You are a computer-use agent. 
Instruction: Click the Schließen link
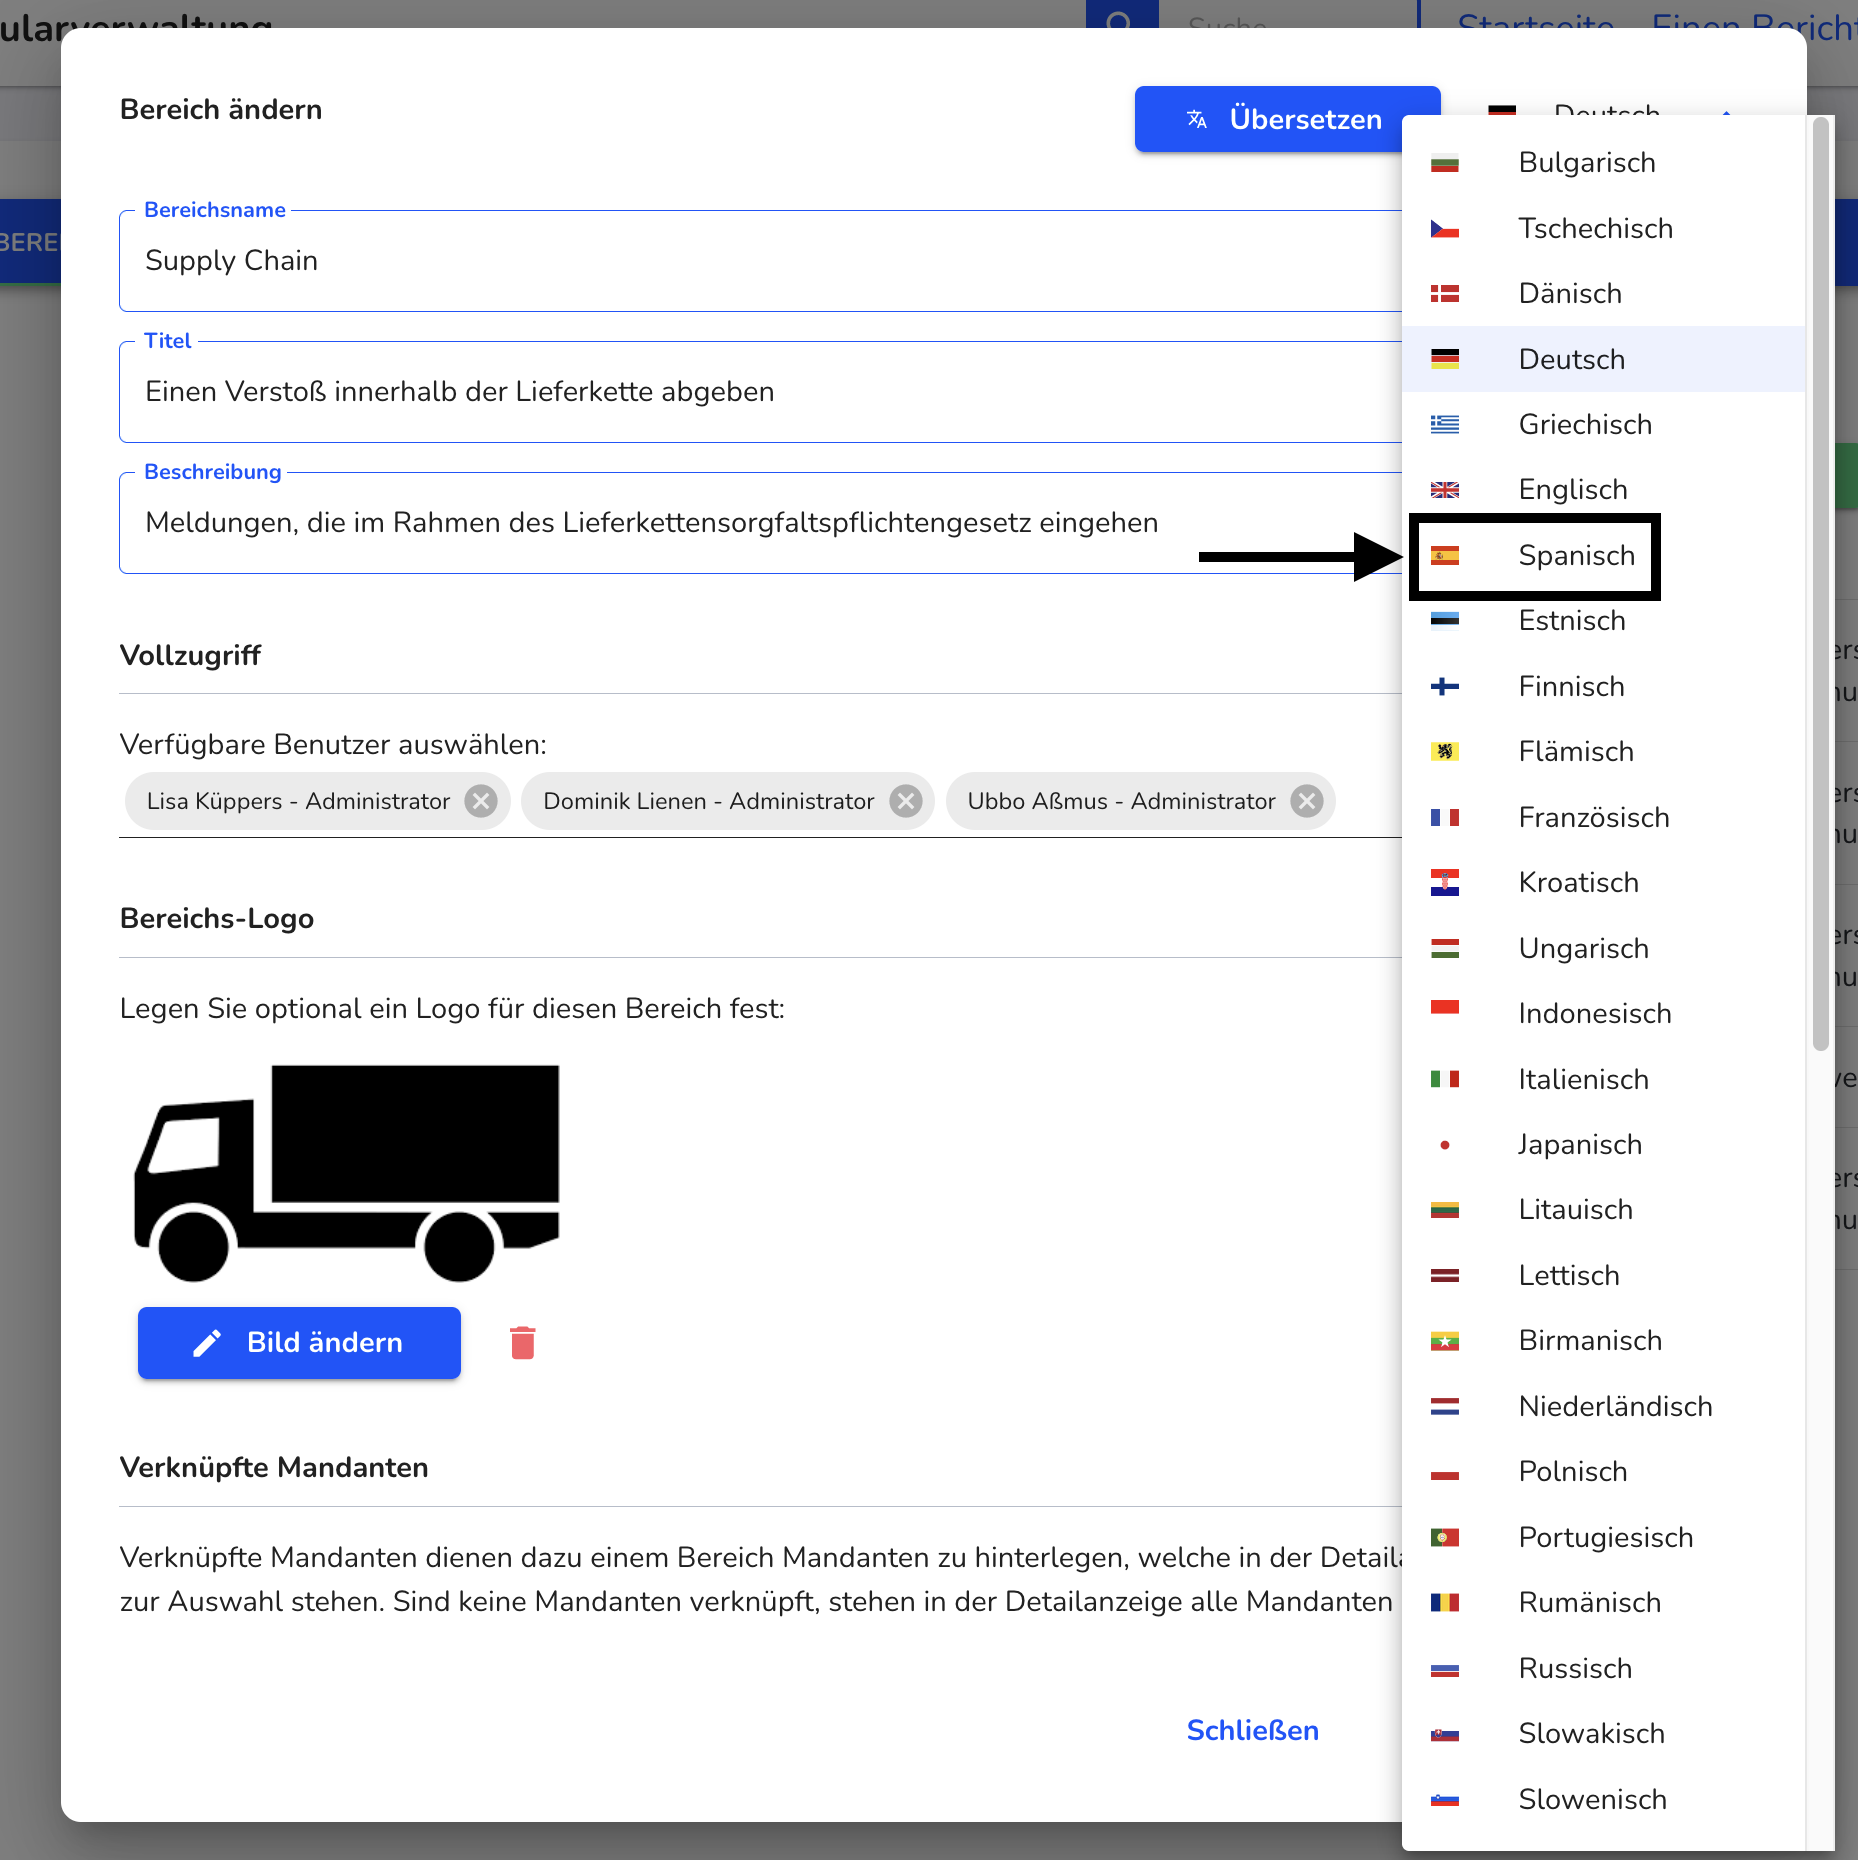[1252, 1730]
